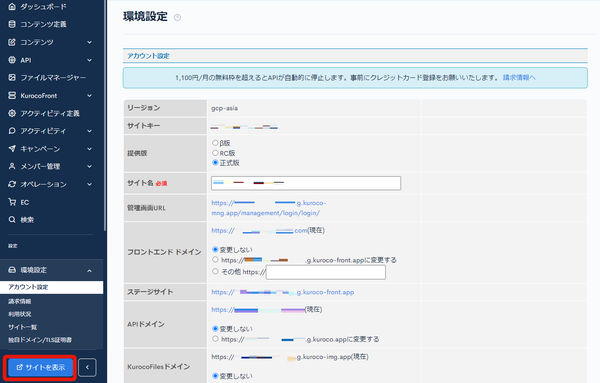Collapse the 環境設定 menu chevron
600x383 pixels.
coord(89,271)
